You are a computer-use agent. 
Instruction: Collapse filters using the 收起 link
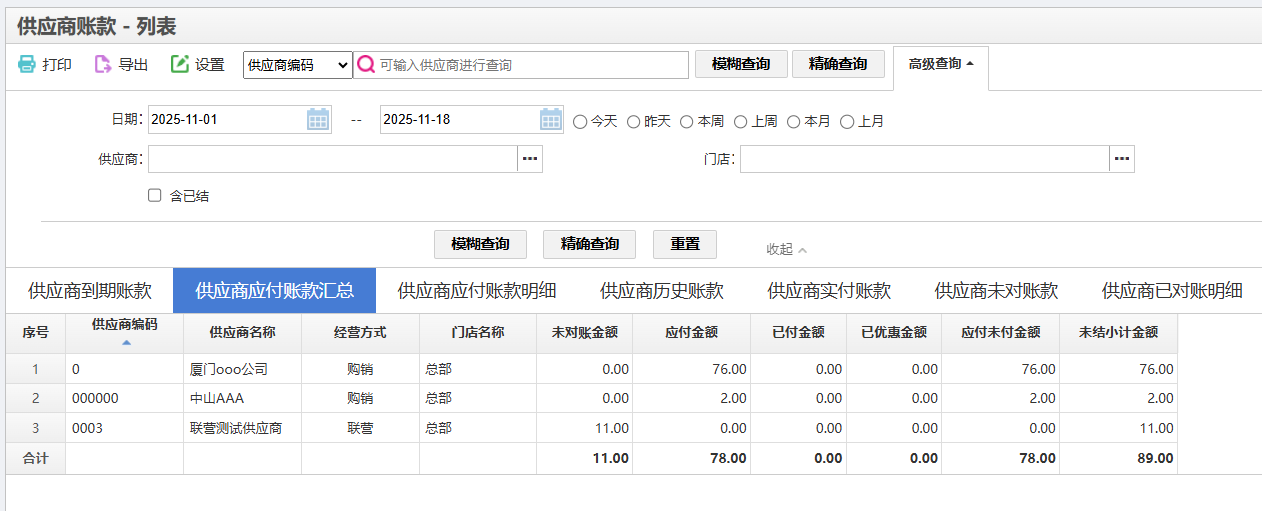pos(786,249)
